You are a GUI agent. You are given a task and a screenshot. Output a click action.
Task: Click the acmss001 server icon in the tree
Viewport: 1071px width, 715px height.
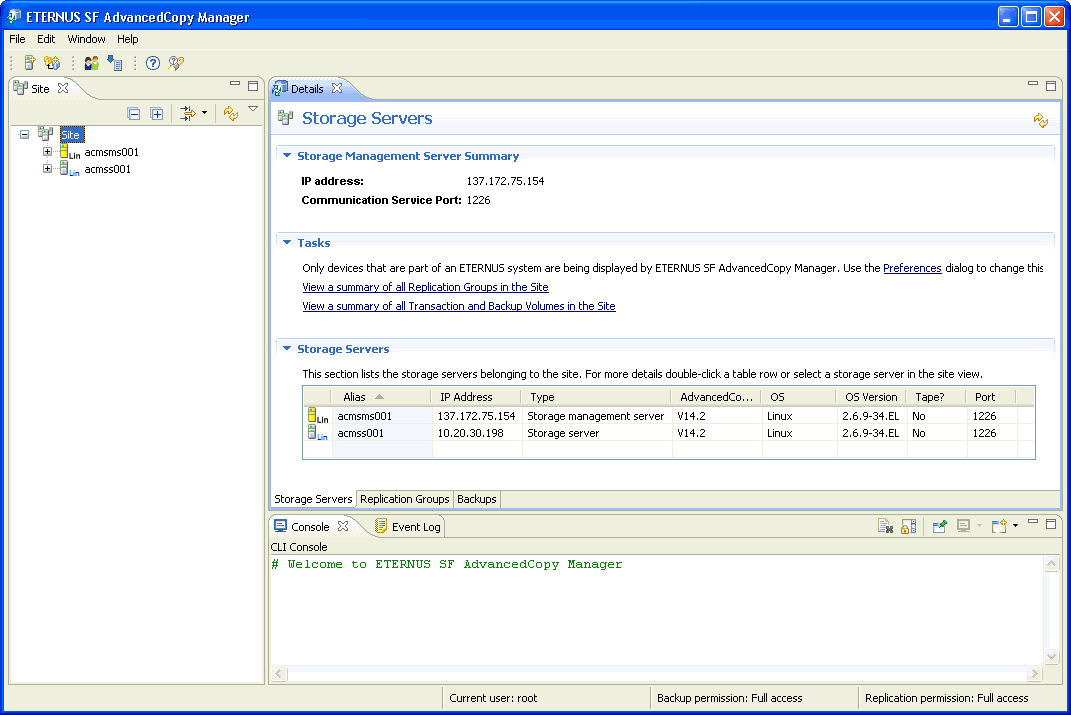point(69,169)
